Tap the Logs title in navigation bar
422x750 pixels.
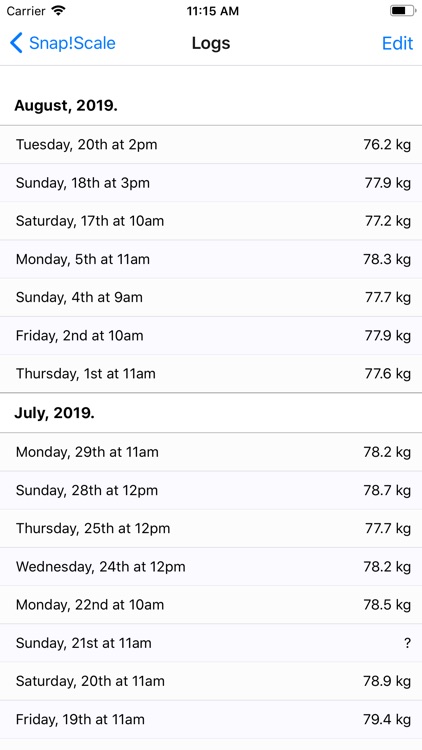(211, 43)
